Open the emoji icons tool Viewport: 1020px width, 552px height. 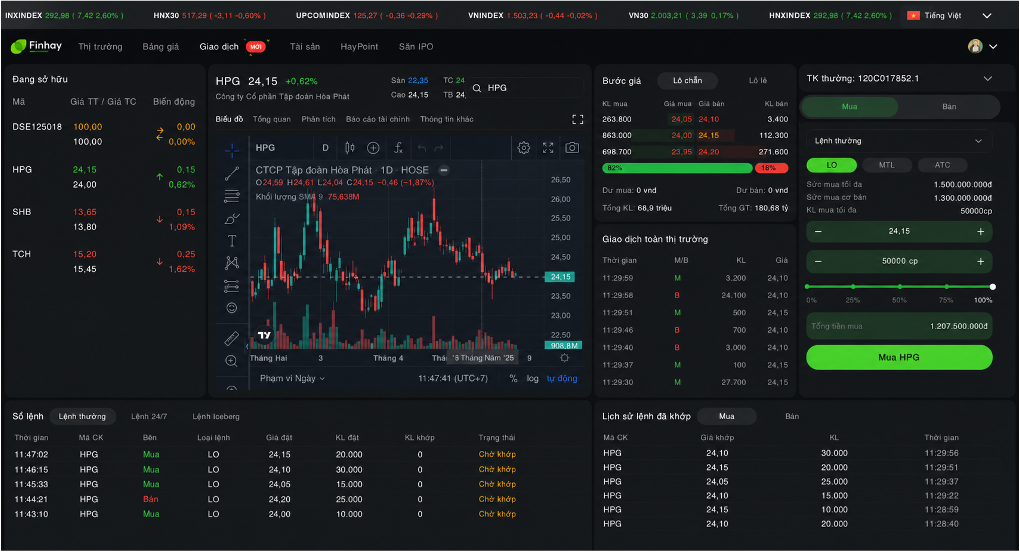[x=232, y=308]
